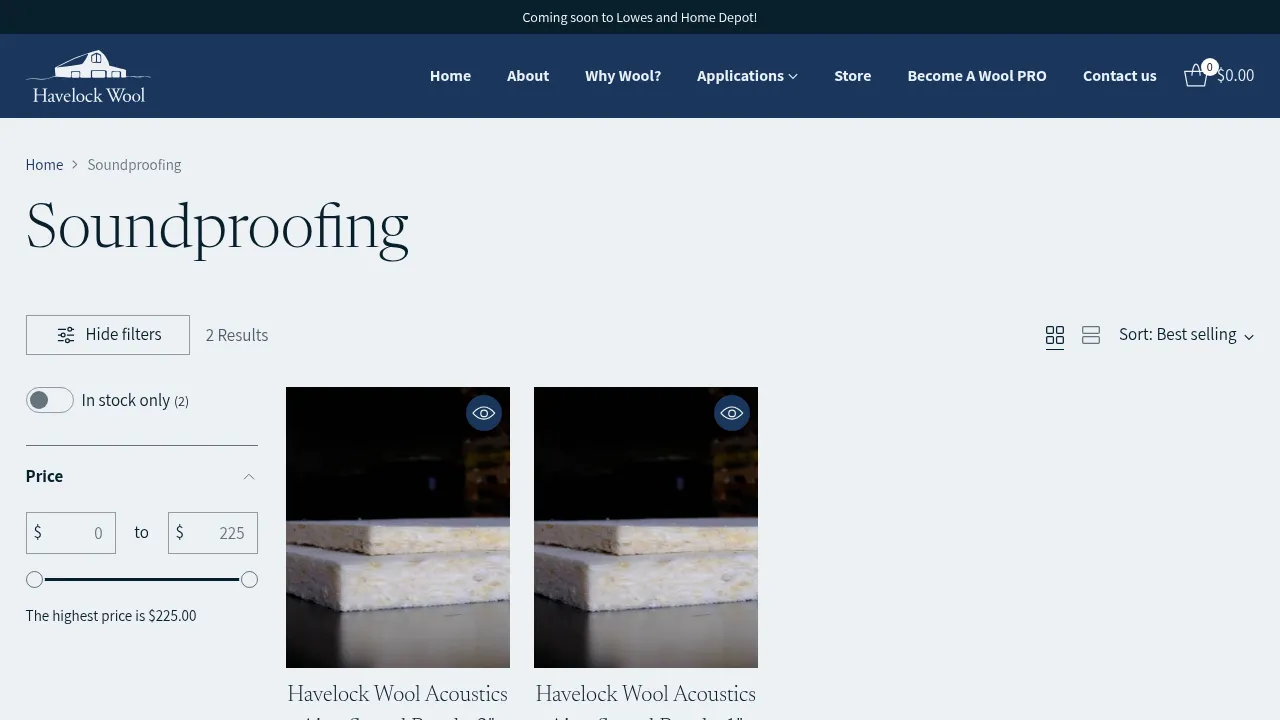Click Home breadcrumb link
This screenshot has height=720, width=1280.
pos(44,165)
